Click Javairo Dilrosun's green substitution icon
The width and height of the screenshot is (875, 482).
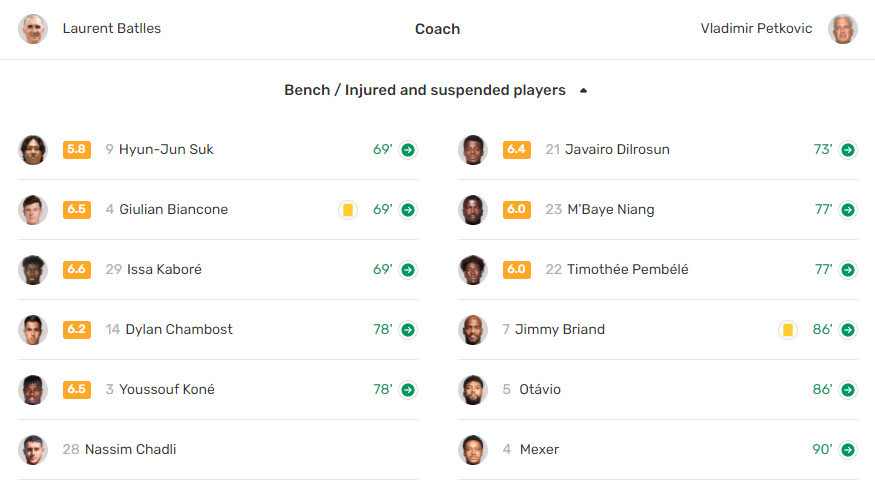848,150
